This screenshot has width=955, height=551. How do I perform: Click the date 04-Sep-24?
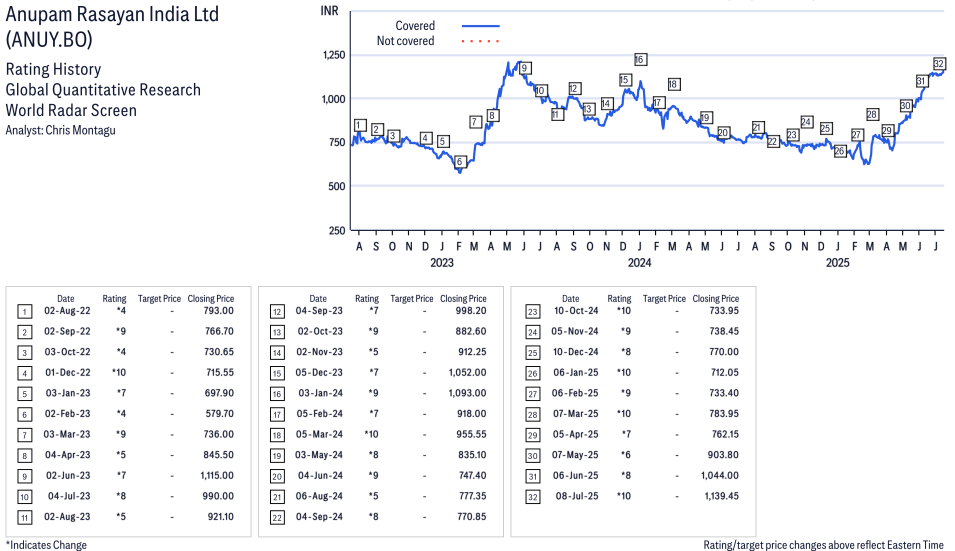(319, 516)
